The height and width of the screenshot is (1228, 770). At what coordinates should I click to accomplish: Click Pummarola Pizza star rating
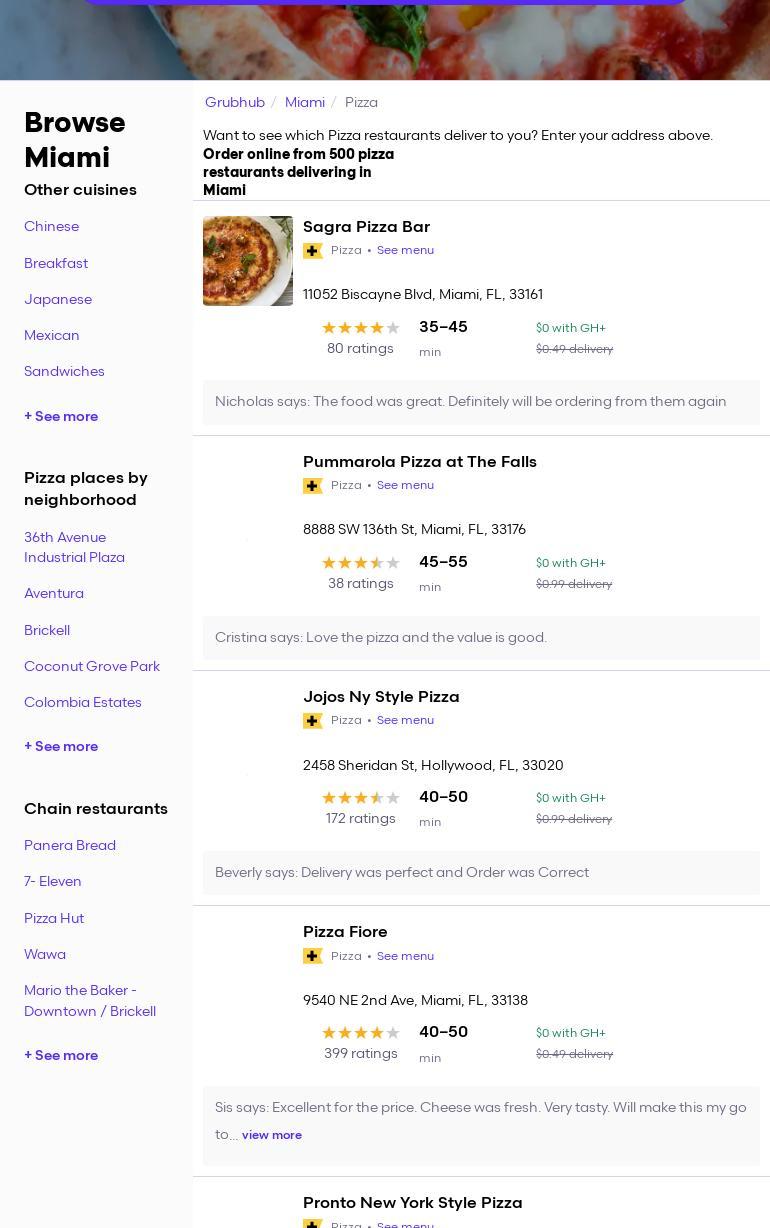click(360, 563)
